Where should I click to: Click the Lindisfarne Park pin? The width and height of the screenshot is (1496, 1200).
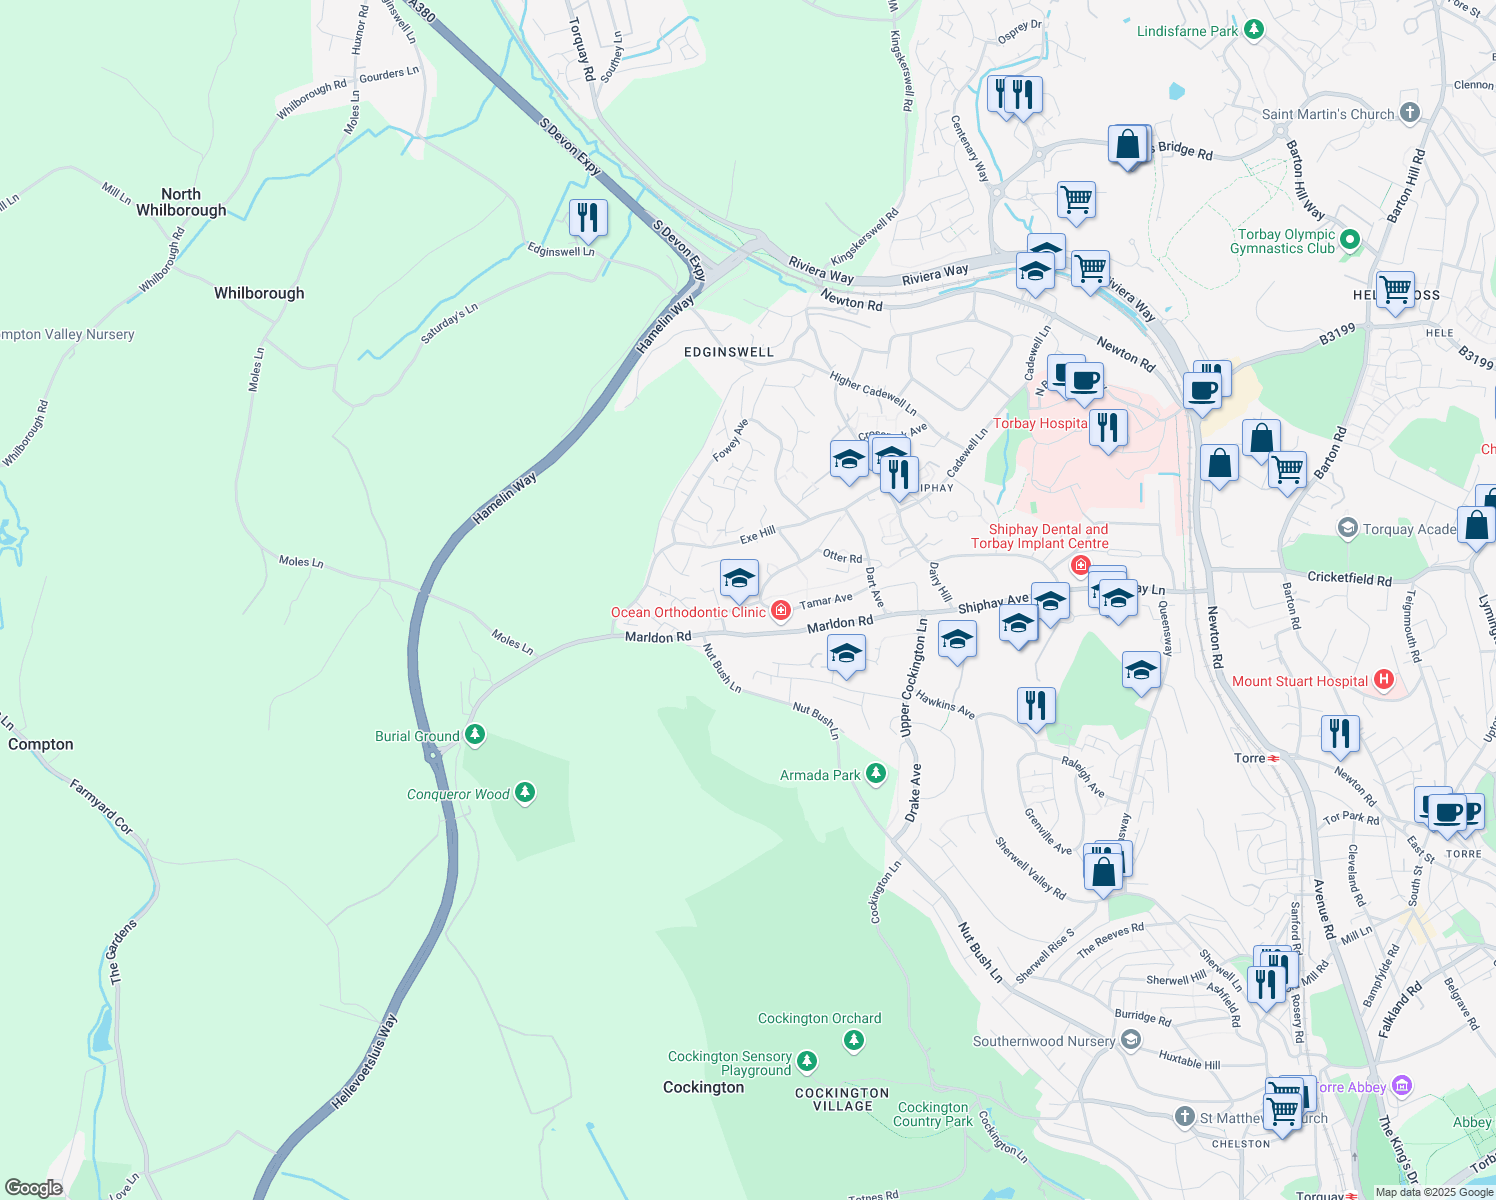(x=1254, y=30)
